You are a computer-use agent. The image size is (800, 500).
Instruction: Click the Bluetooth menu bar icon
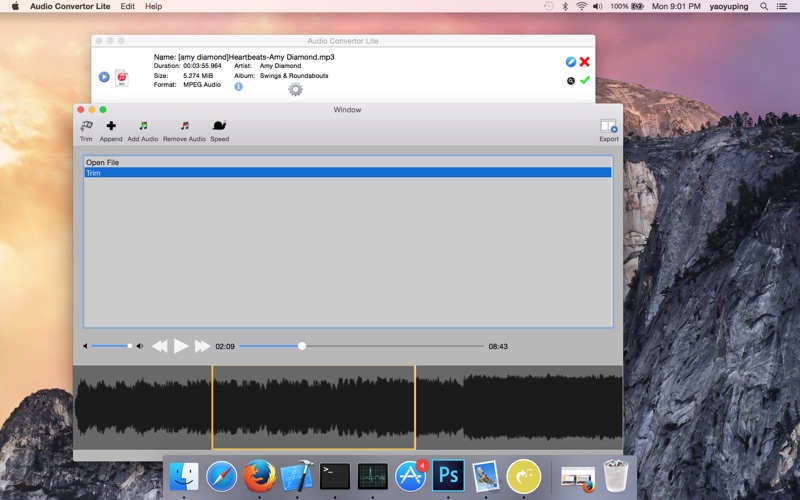pyautogui.click(x=565, y=6)
